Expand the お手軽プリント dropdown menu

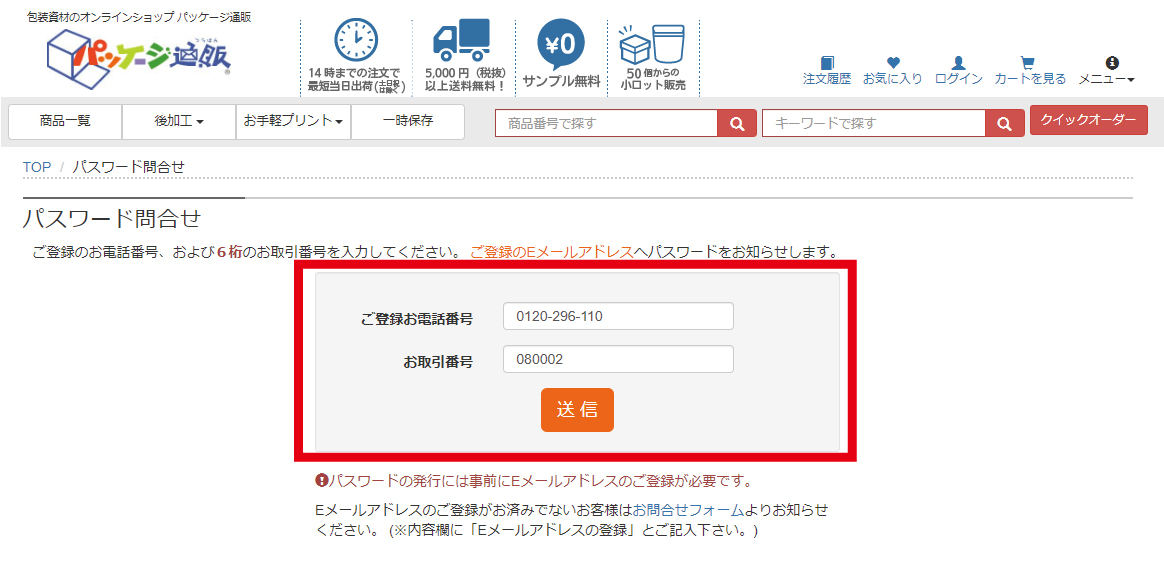pyautogui.click(x=293, y=121)
